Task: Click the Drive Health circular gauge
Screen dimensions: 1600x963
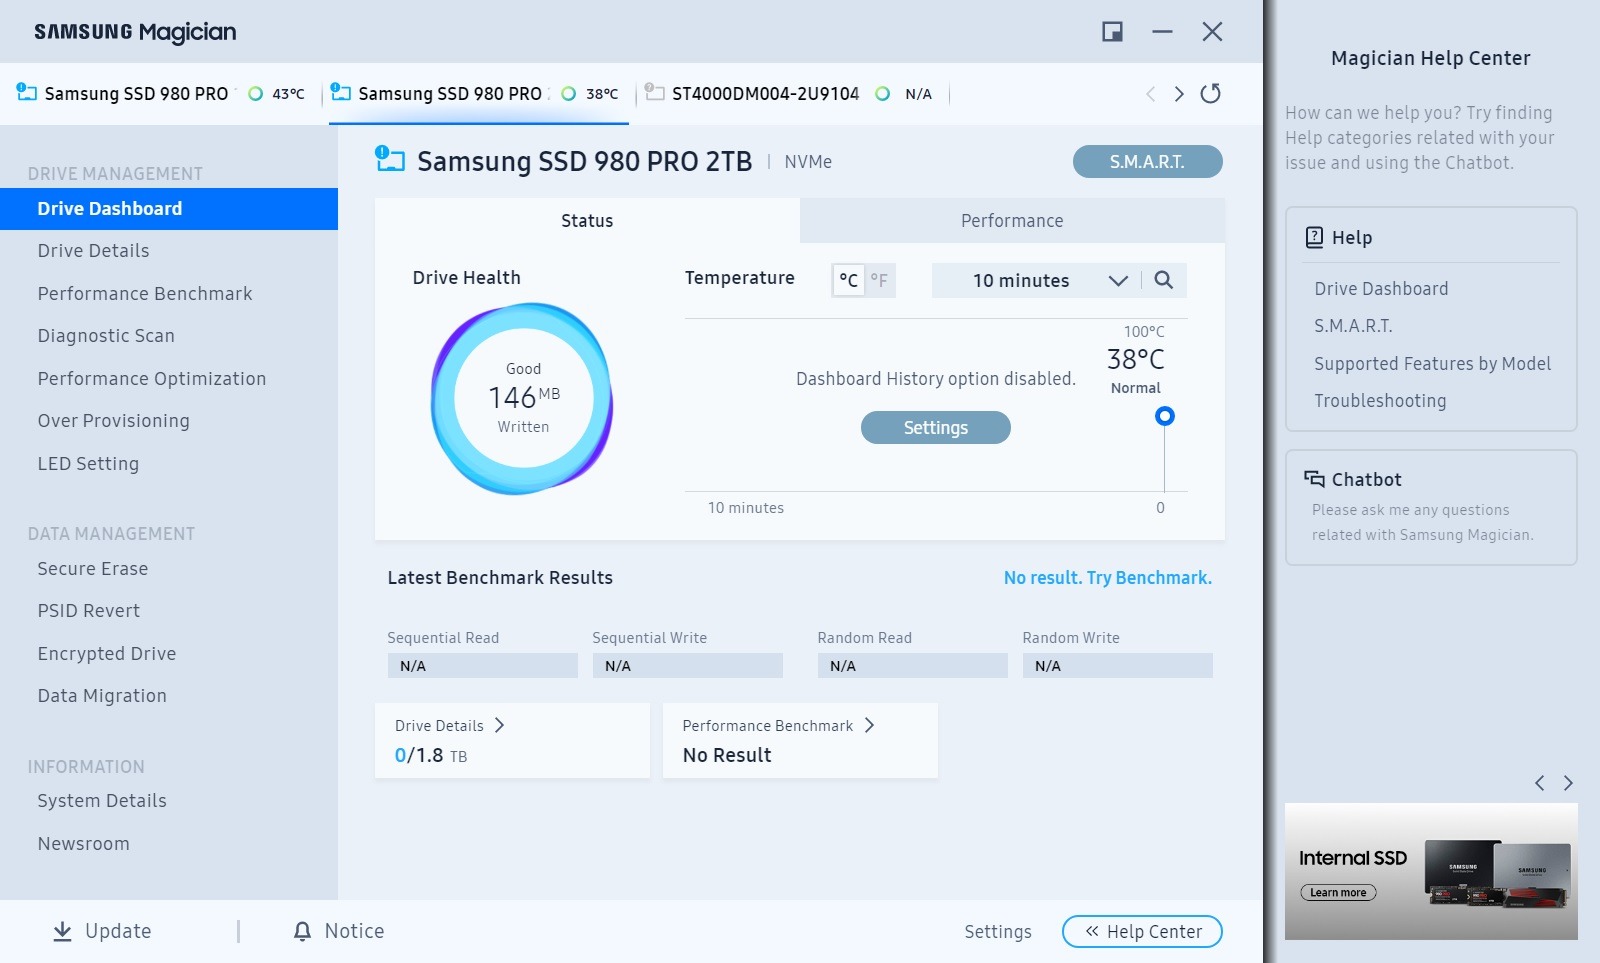Action: coord(523,398)
